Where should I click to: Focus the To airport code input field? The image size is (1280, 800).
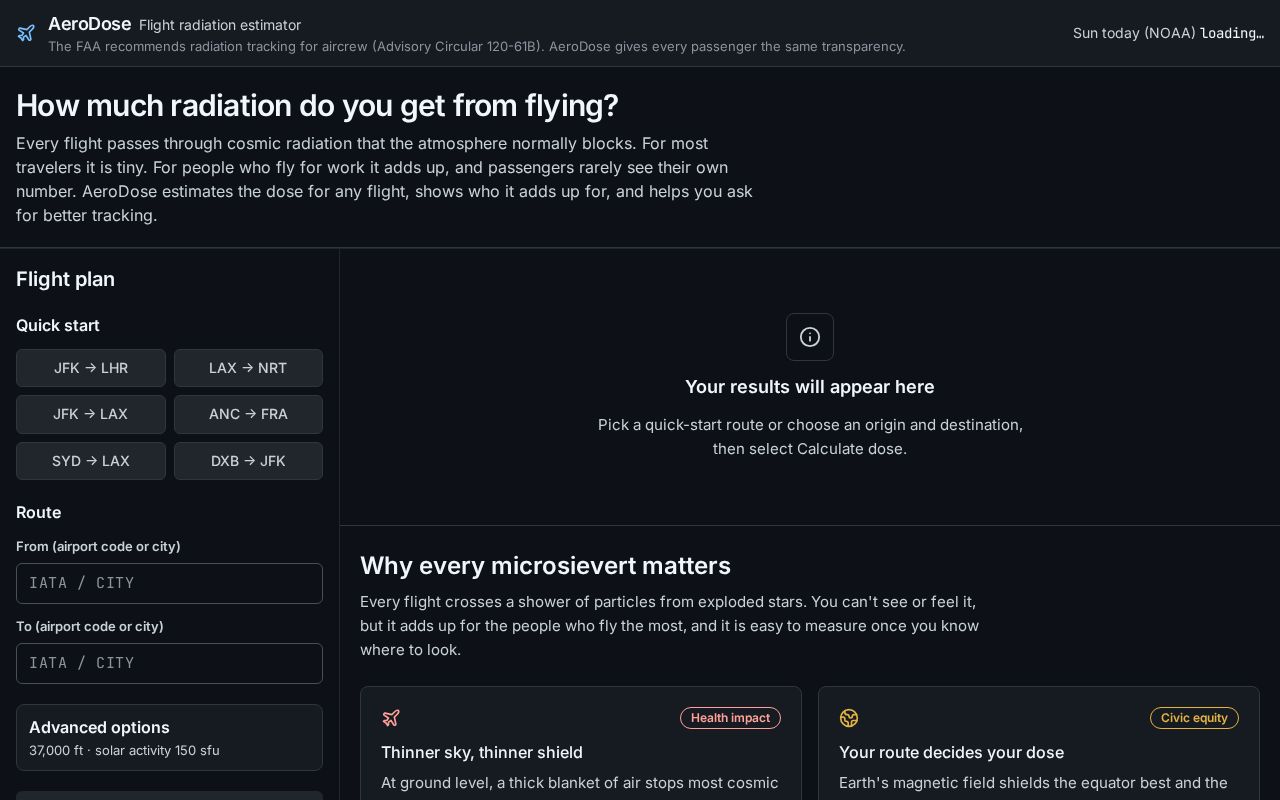point(169,663)
